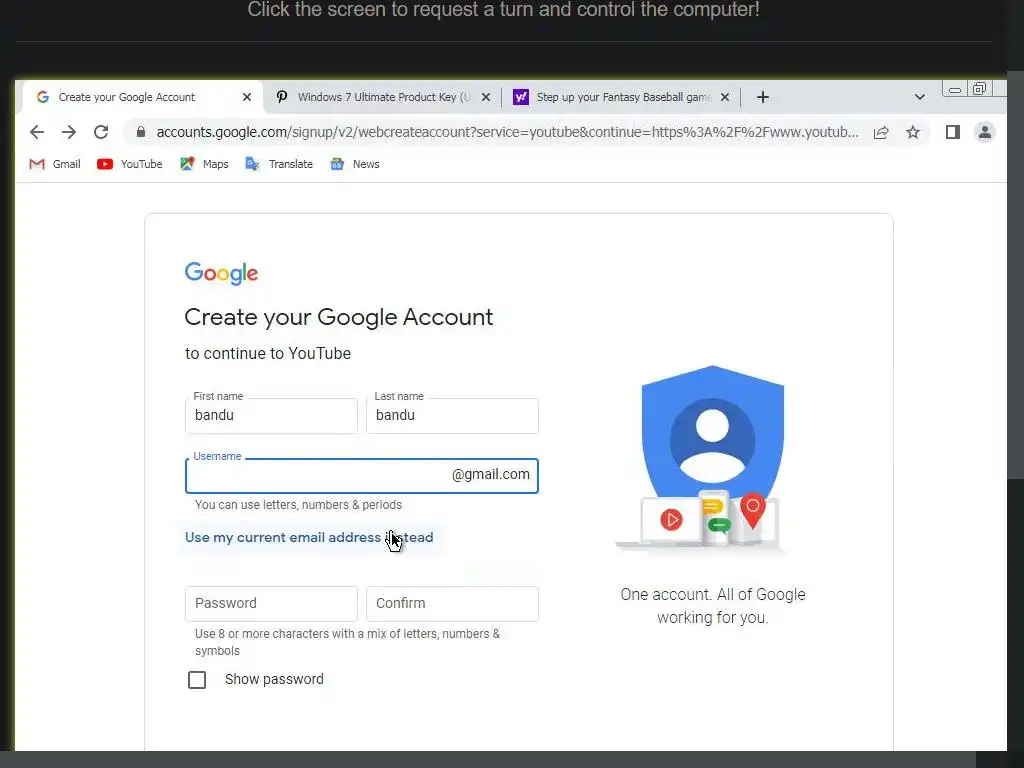The width and height of the screenshot is (1024, 768).
Task: Open the Chrome profile avatar icon
Action: coord(985,133)
